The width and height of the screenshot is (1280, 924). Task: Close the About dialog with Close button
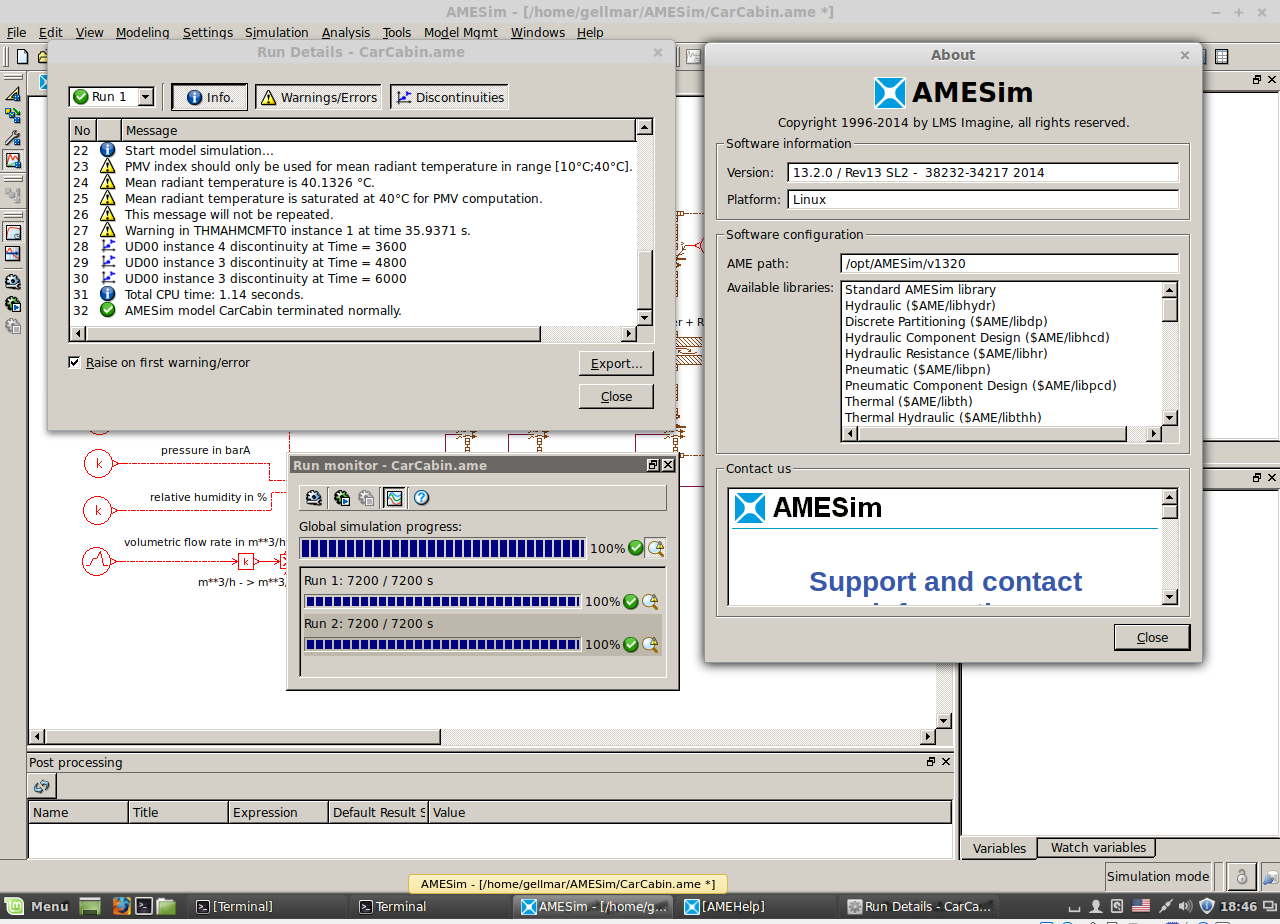coord(1151,637)
